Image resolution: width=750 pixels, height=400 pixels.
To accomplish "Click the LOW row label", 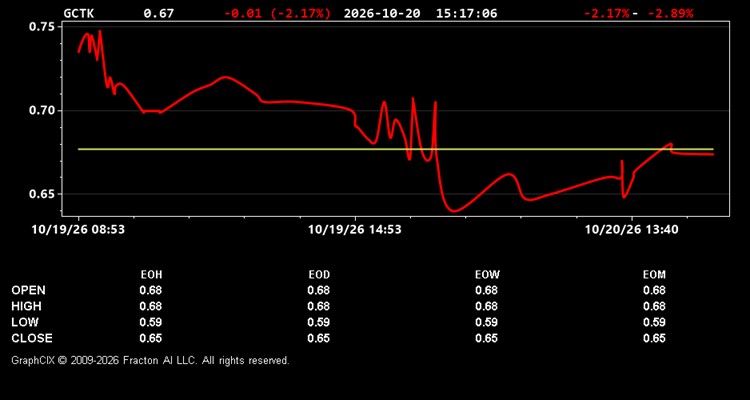I will click(x=25, y=322).
